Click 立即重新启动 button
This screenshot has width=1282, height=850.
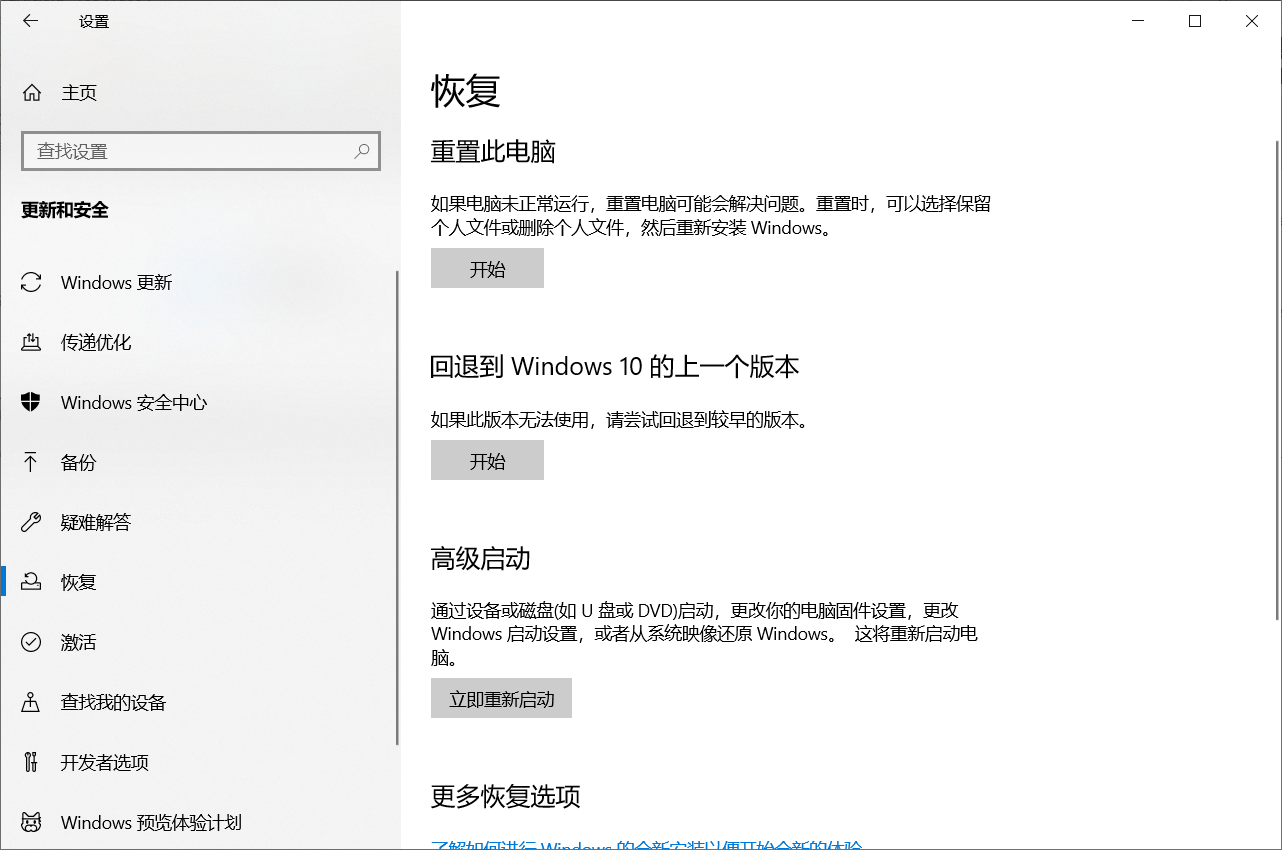(x=501, y=699)
